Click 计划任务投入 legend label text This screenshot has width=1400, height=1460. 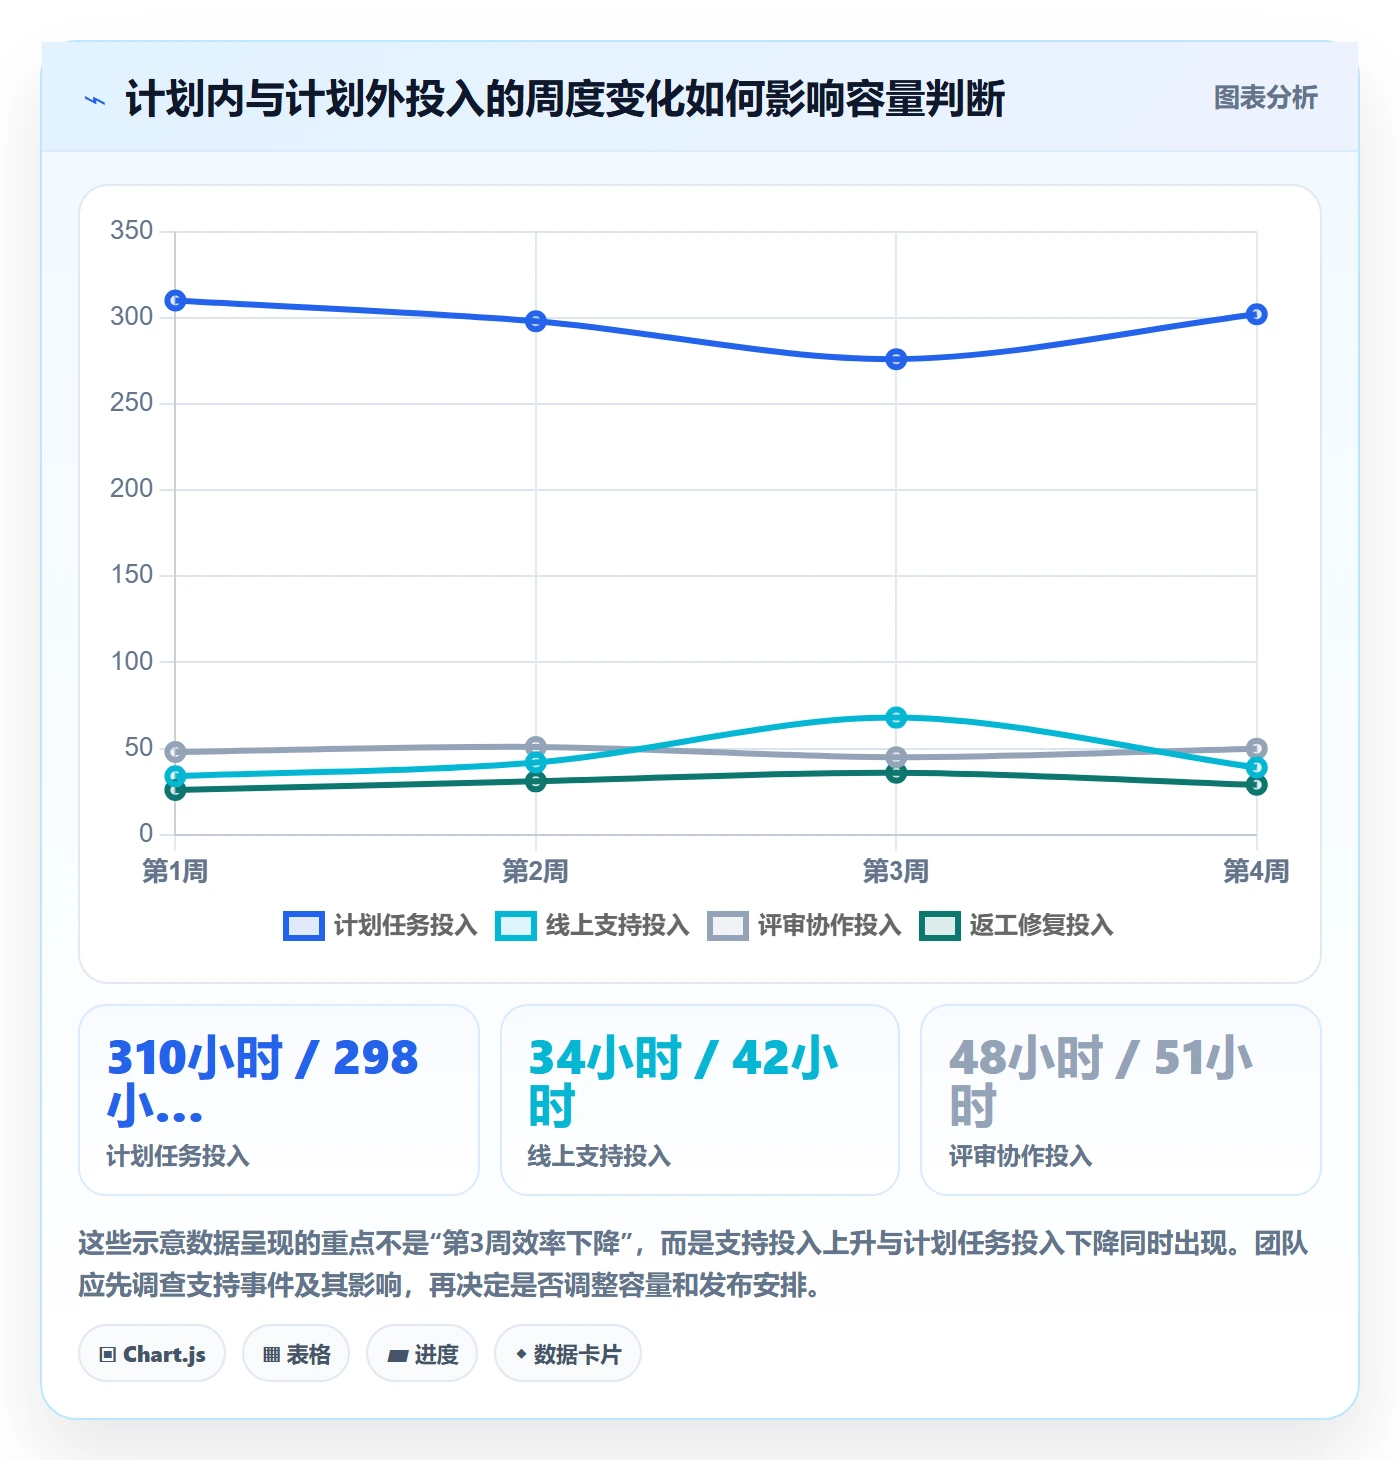(405, 926)
